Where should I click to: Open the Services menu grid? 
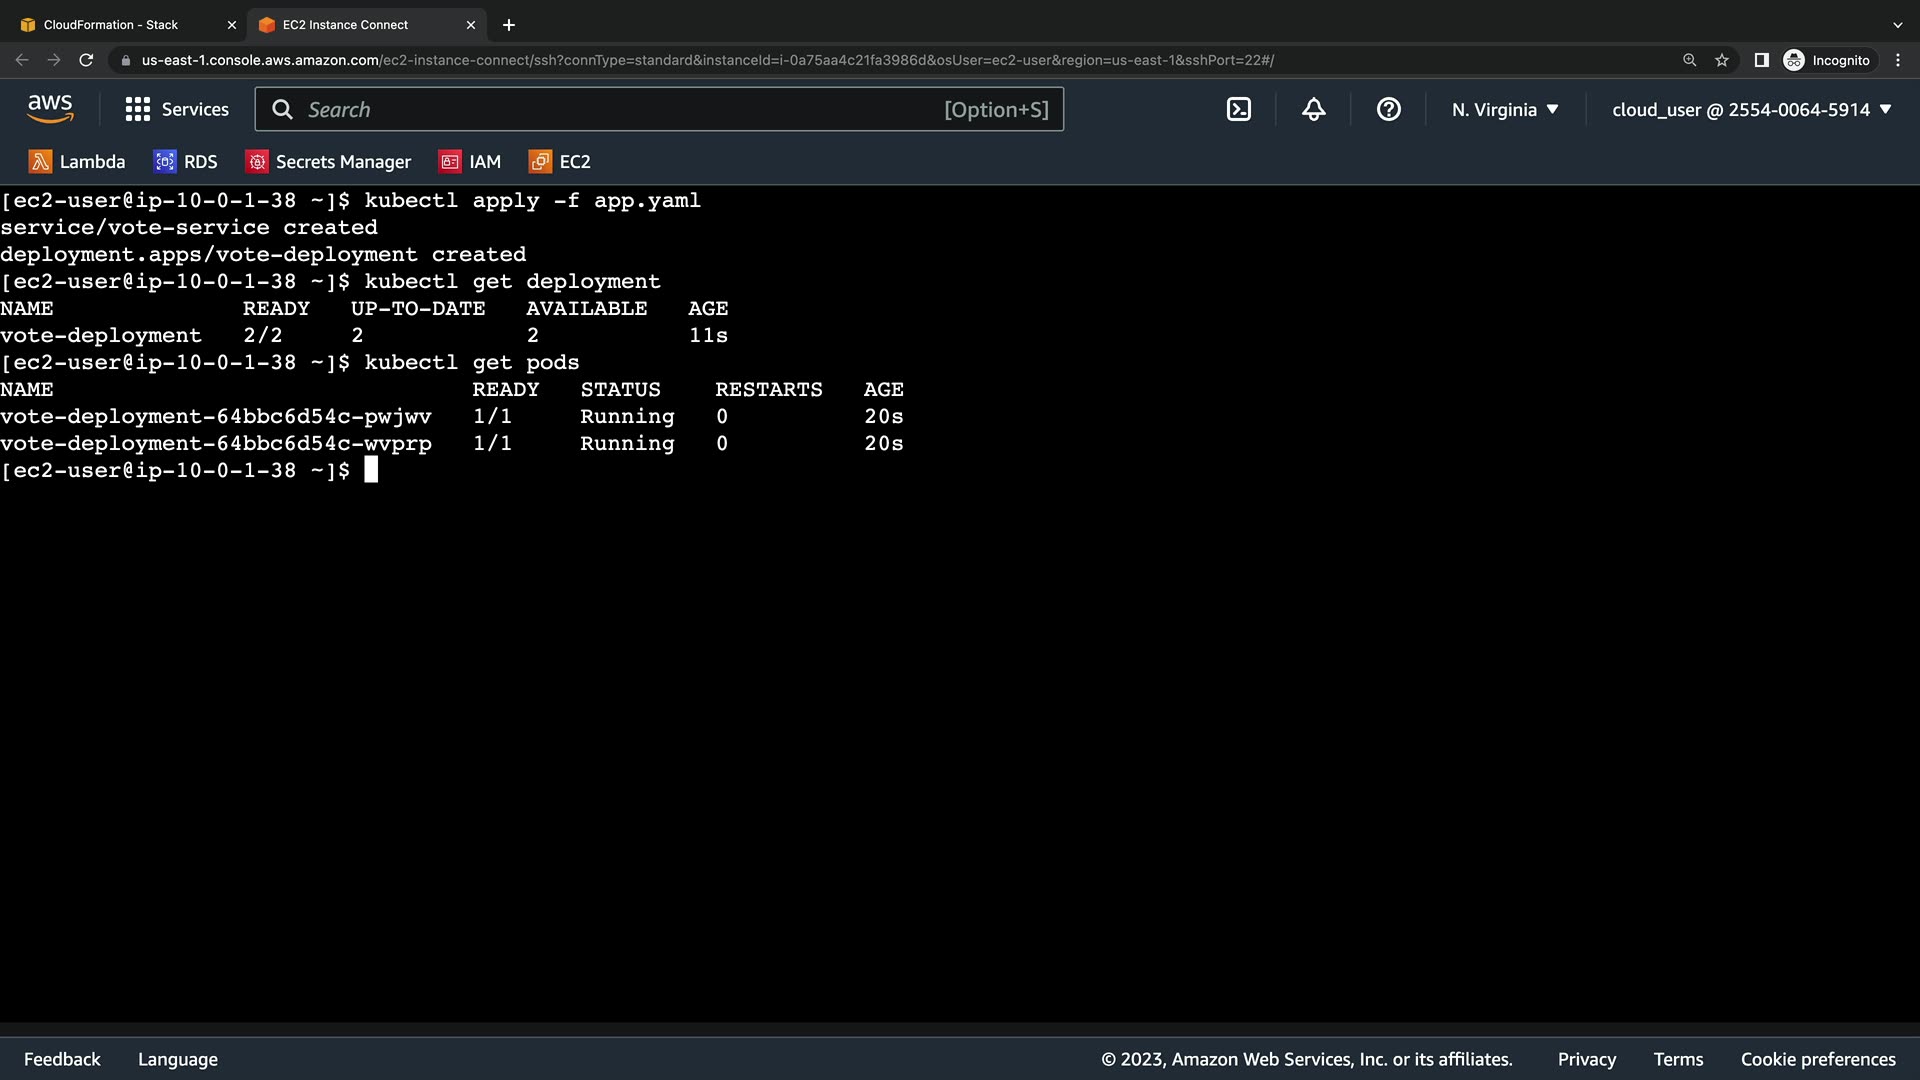[x=177, y=110]
